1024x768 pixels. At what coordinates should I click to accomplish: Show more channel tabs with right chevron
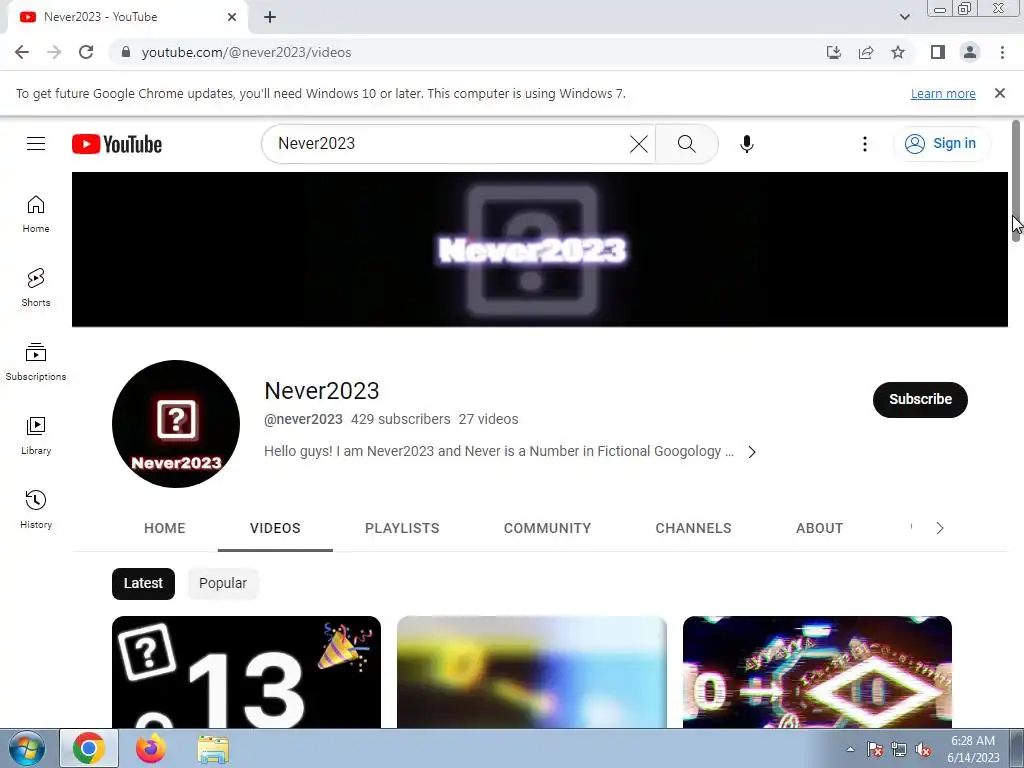[x=940, y=528]
